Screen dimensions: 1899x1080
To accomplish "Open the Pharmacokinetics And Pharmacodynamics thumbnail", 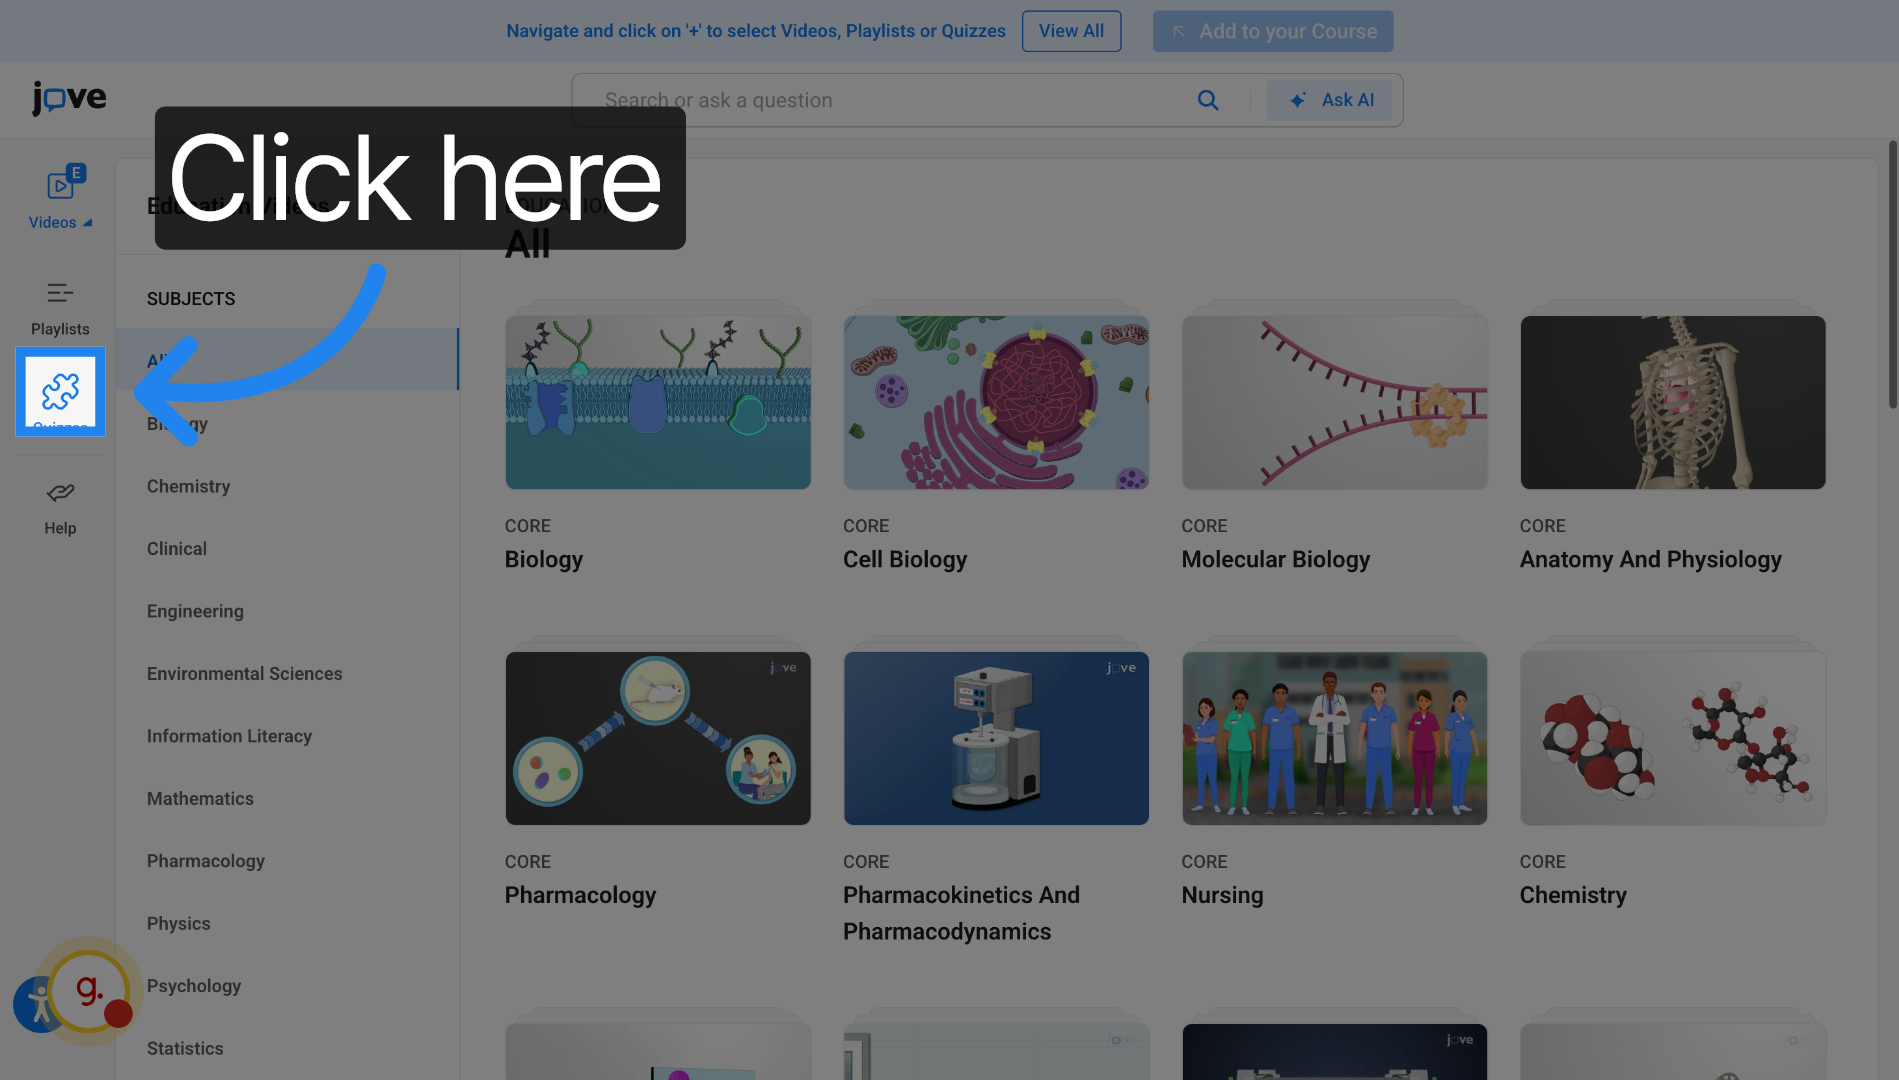I will click(x=996, y=738).
